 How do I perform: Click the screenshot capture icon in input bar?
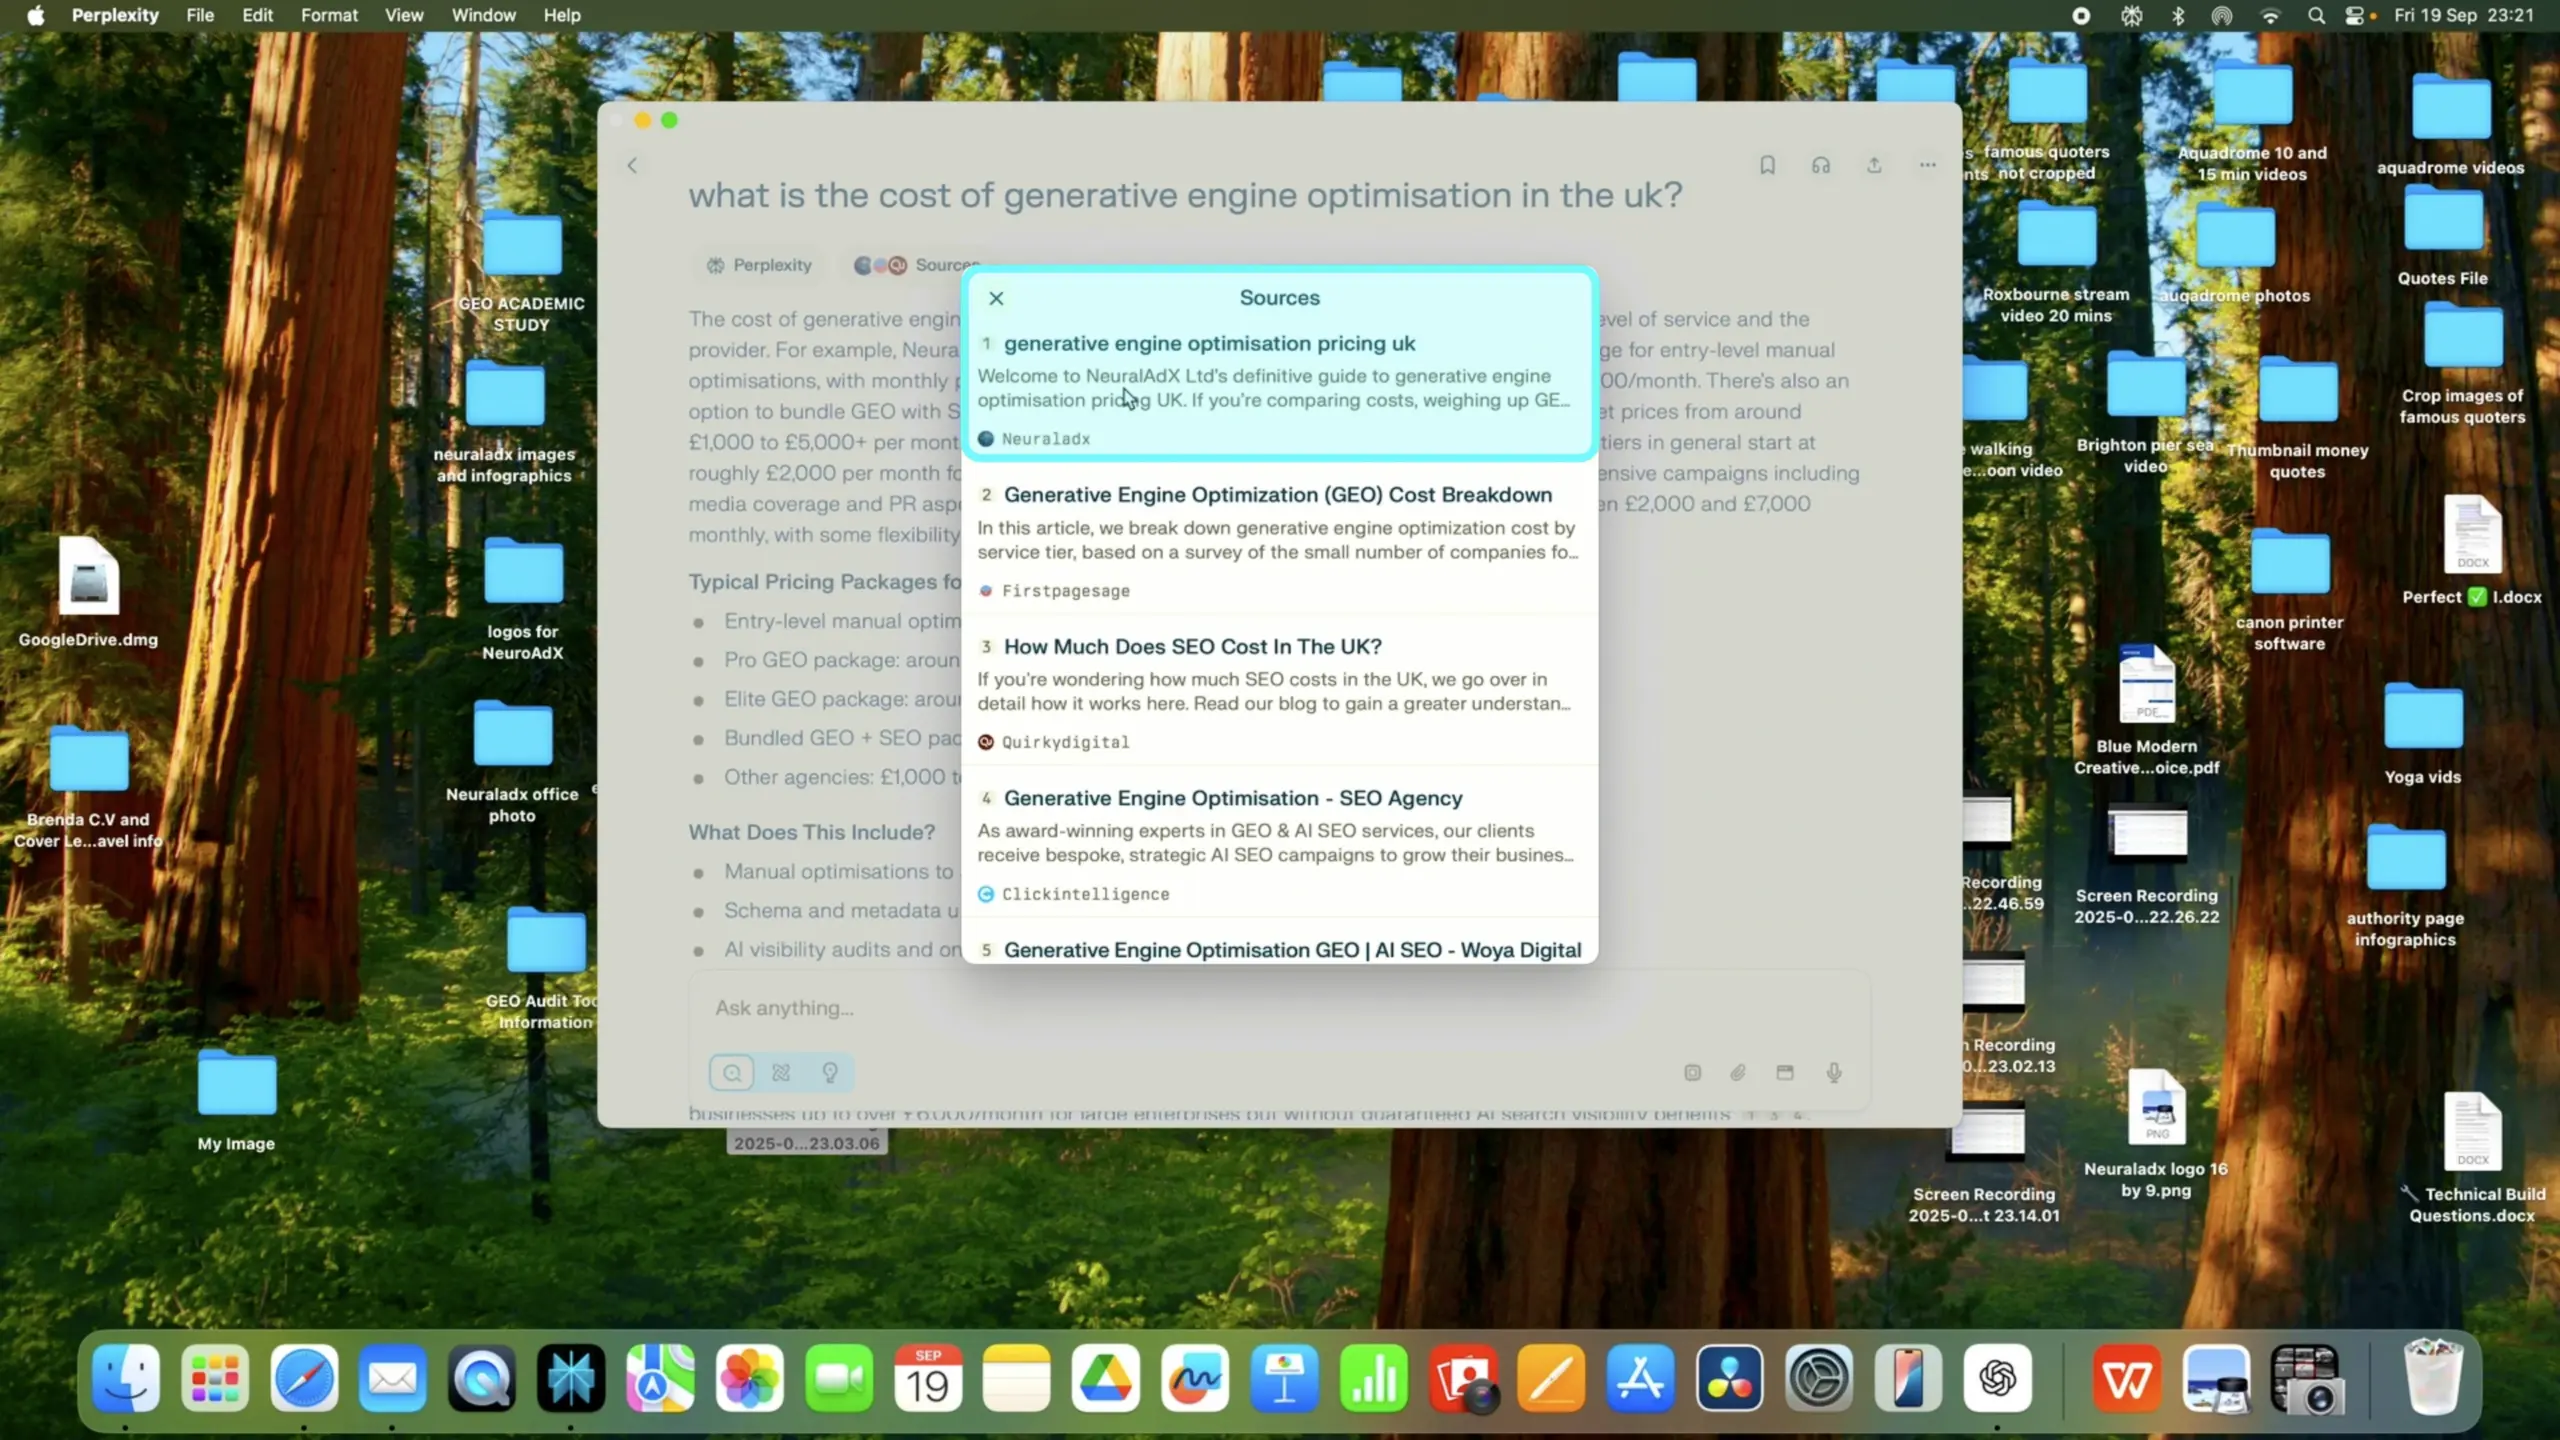1785,1073
